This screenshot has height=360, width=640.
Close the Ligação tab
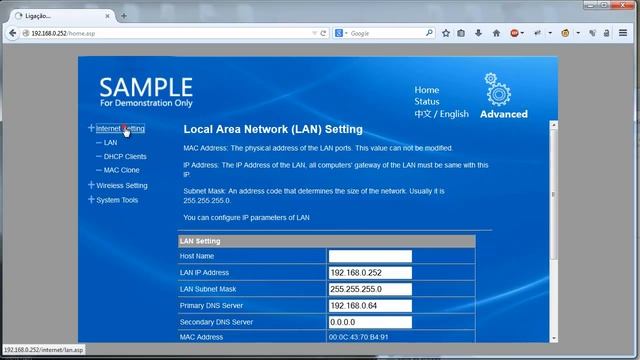[x=107, y=16]
